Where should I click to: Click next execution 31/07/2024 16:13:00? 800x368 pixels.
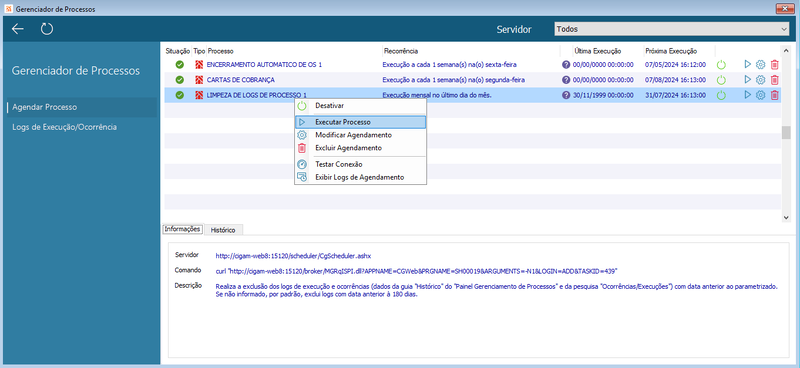point(675,95)
